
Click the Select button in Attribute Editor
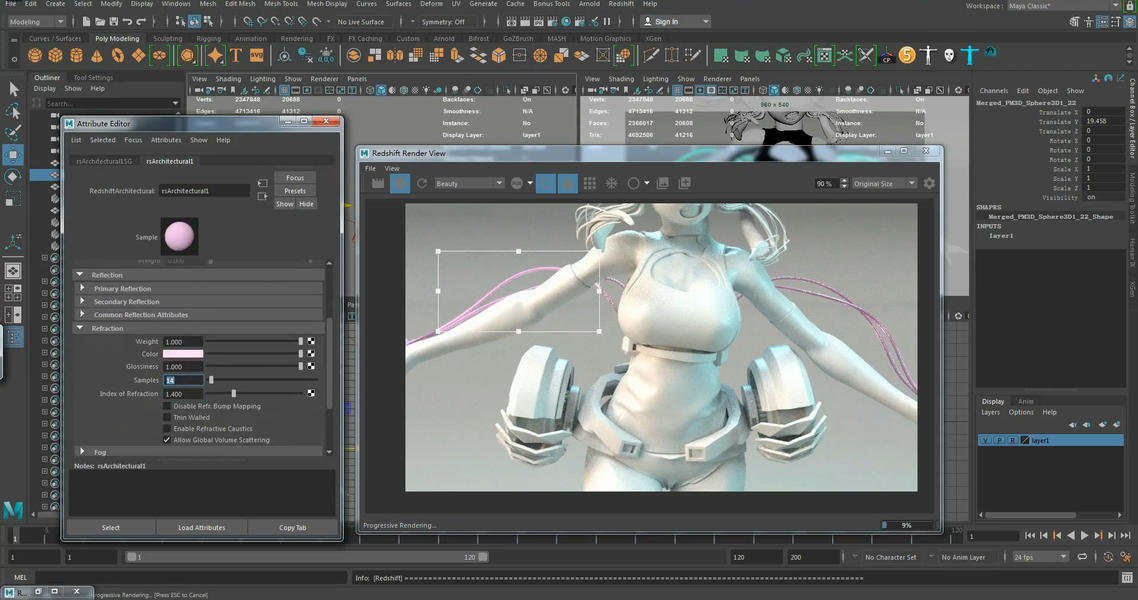(110, 527)
